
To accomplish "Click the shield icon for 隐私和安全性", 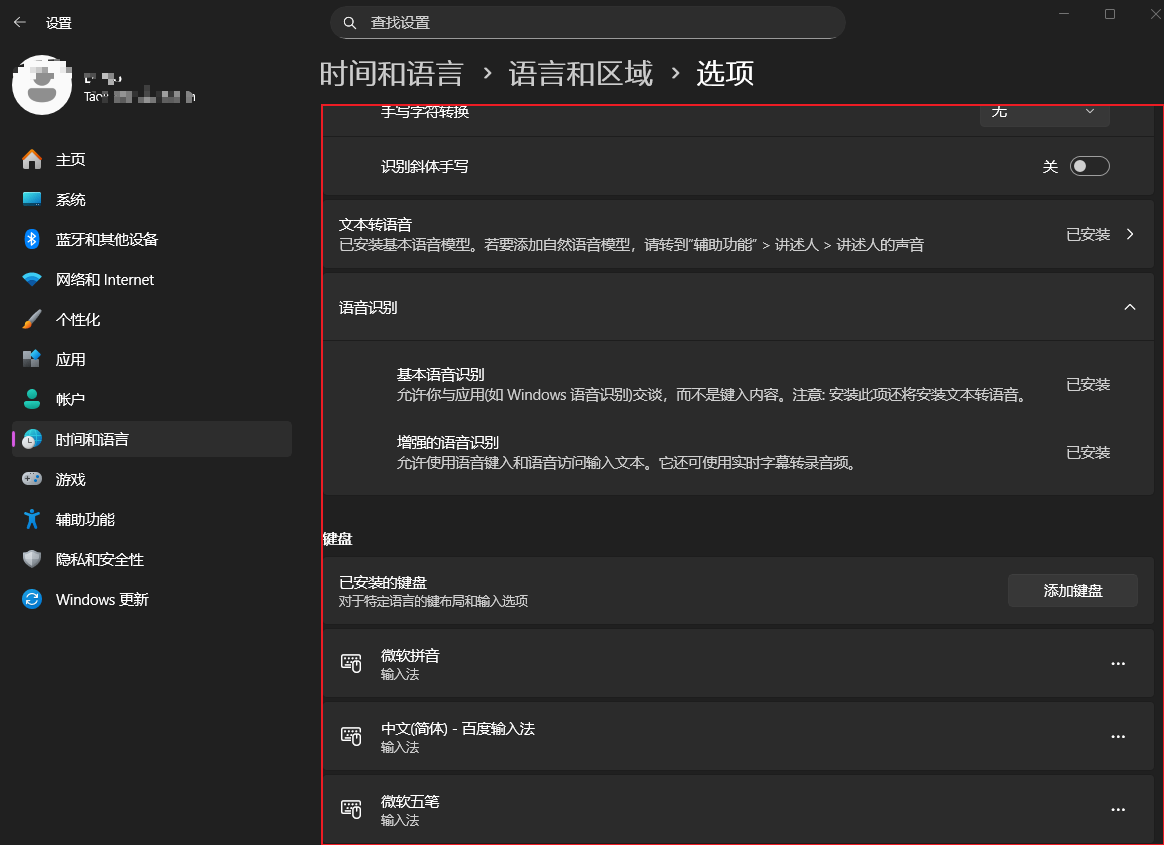I will (x=32, y=558).
